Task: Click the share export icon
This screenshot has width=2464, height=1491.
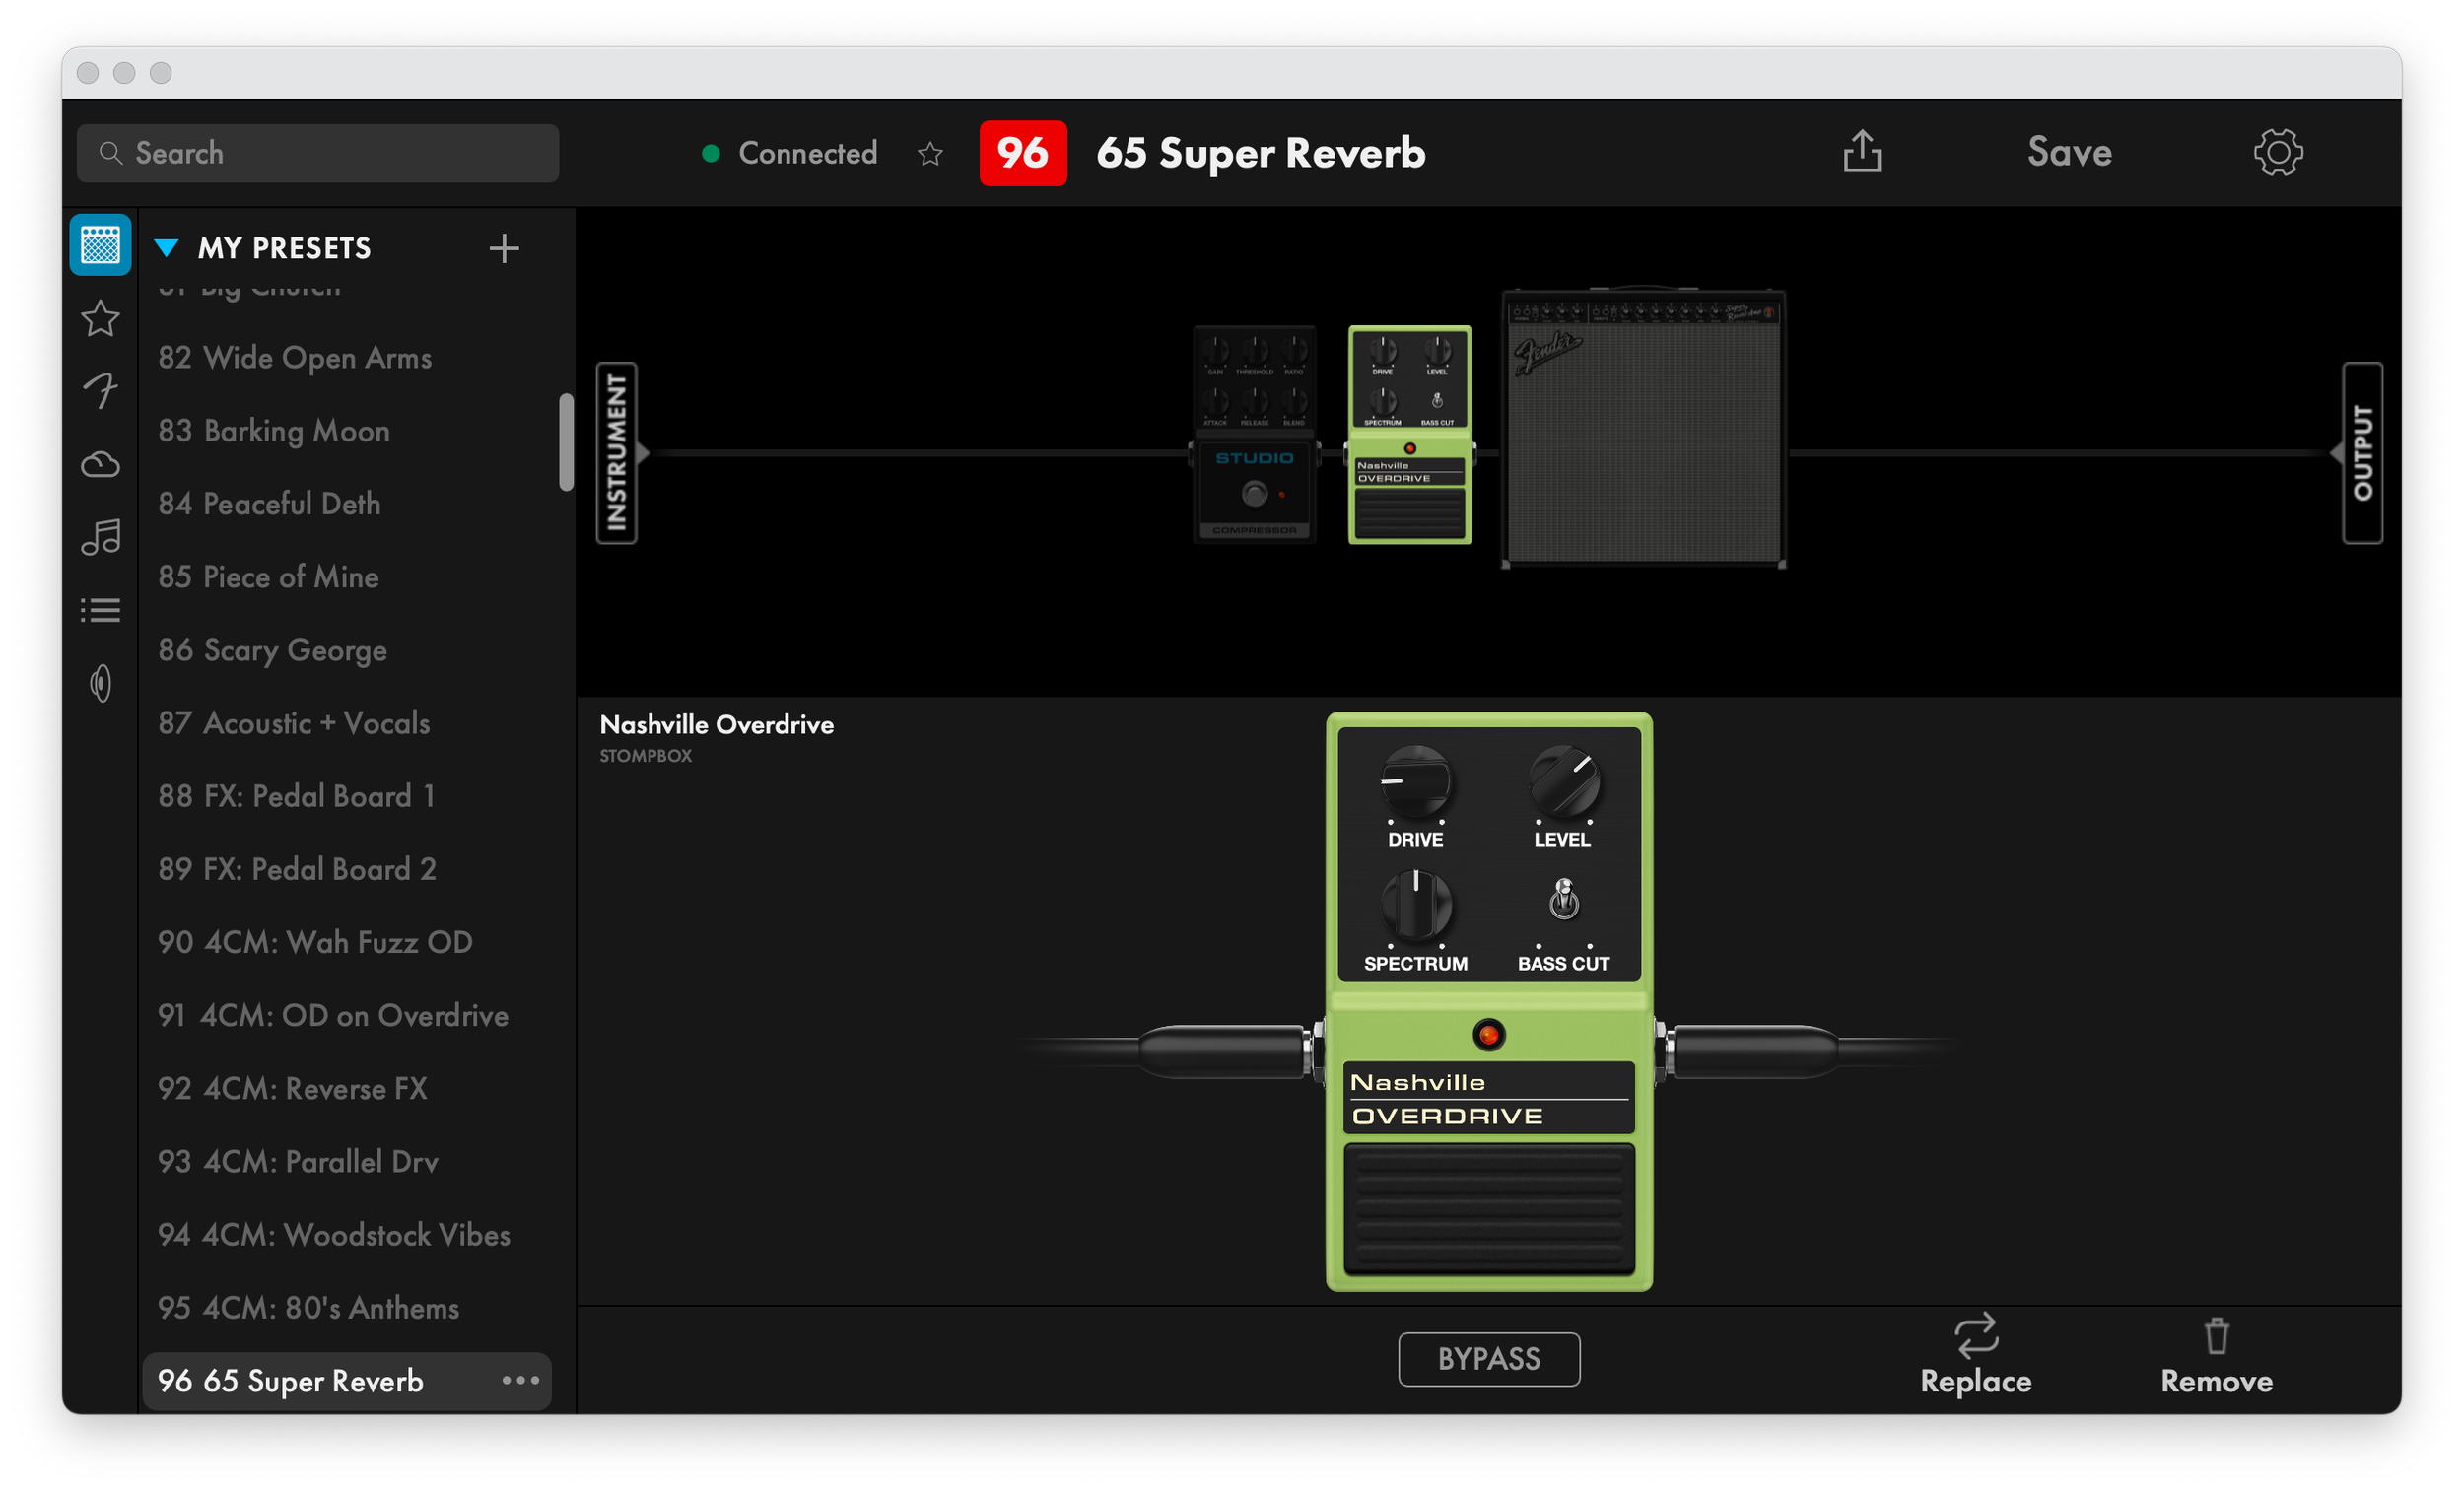Action: [1862, 152]
